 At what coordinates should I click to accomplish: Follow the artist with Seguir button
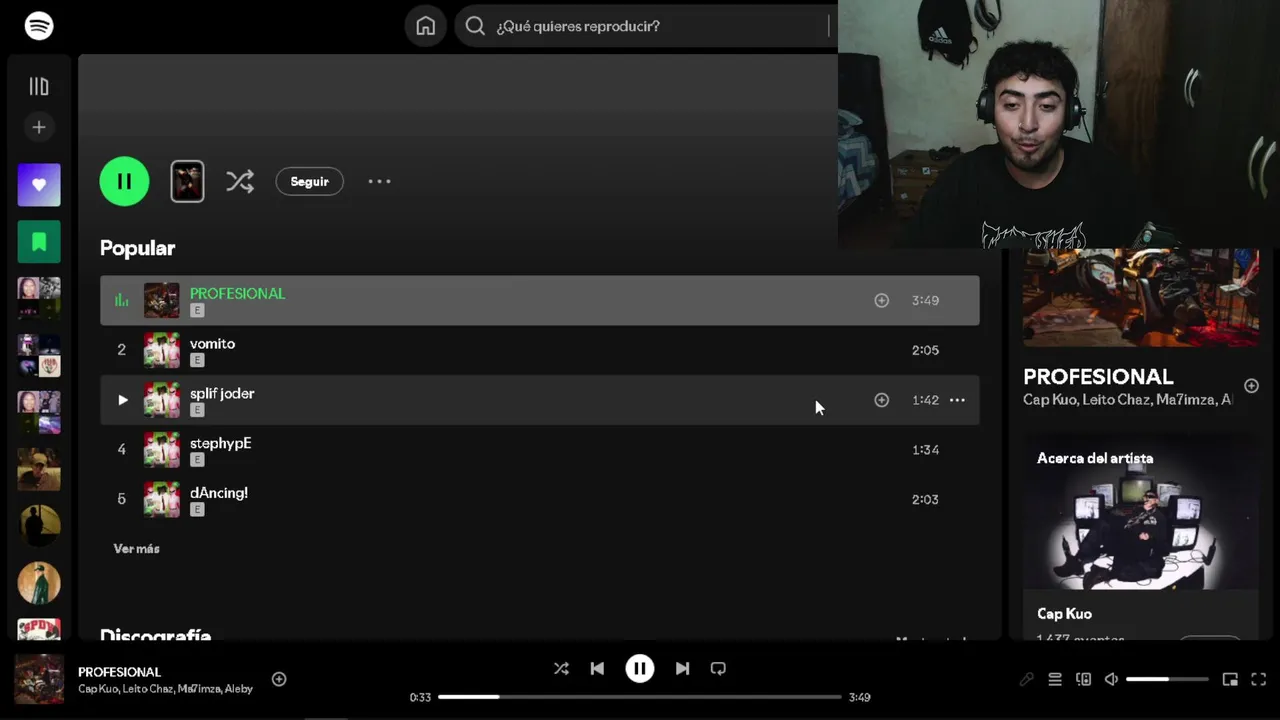click(309, 181)
